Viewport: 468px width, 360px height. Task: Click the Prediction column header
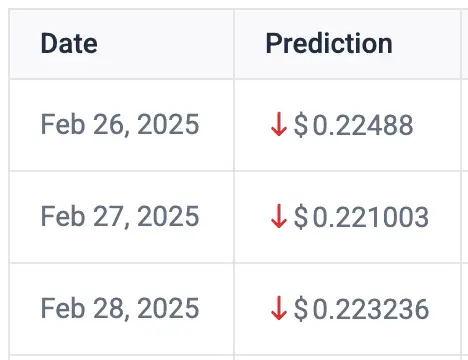click(x=329, y=44)
